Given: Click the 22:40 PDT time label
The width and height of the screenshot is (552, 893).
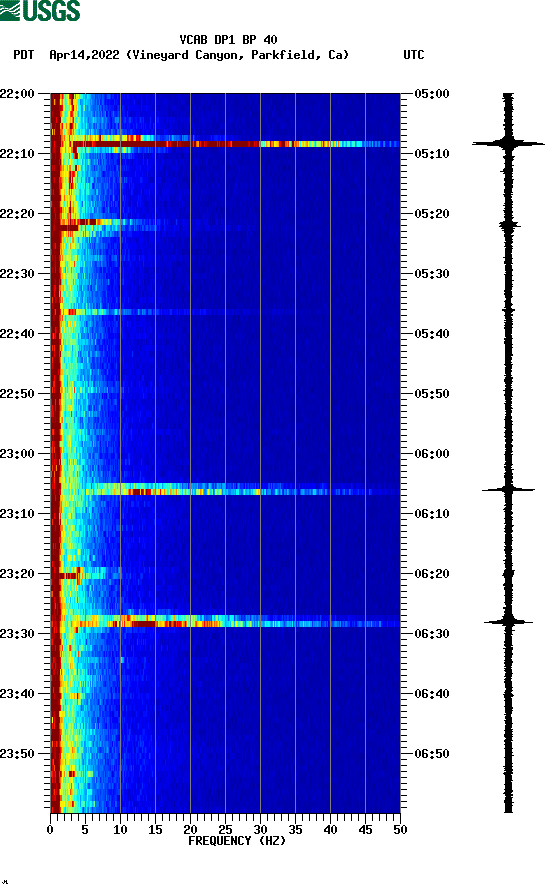Looking at the screenshot, I should 17,334.
